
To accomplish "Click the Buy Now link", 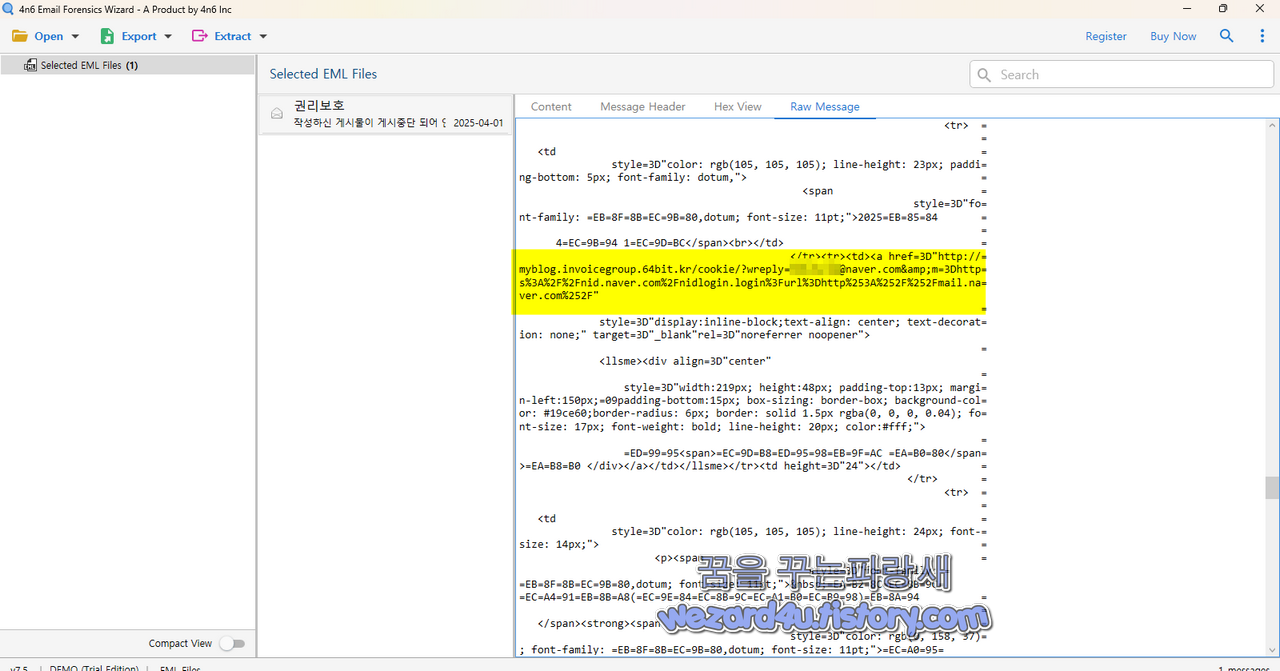I will (1173, 36).
